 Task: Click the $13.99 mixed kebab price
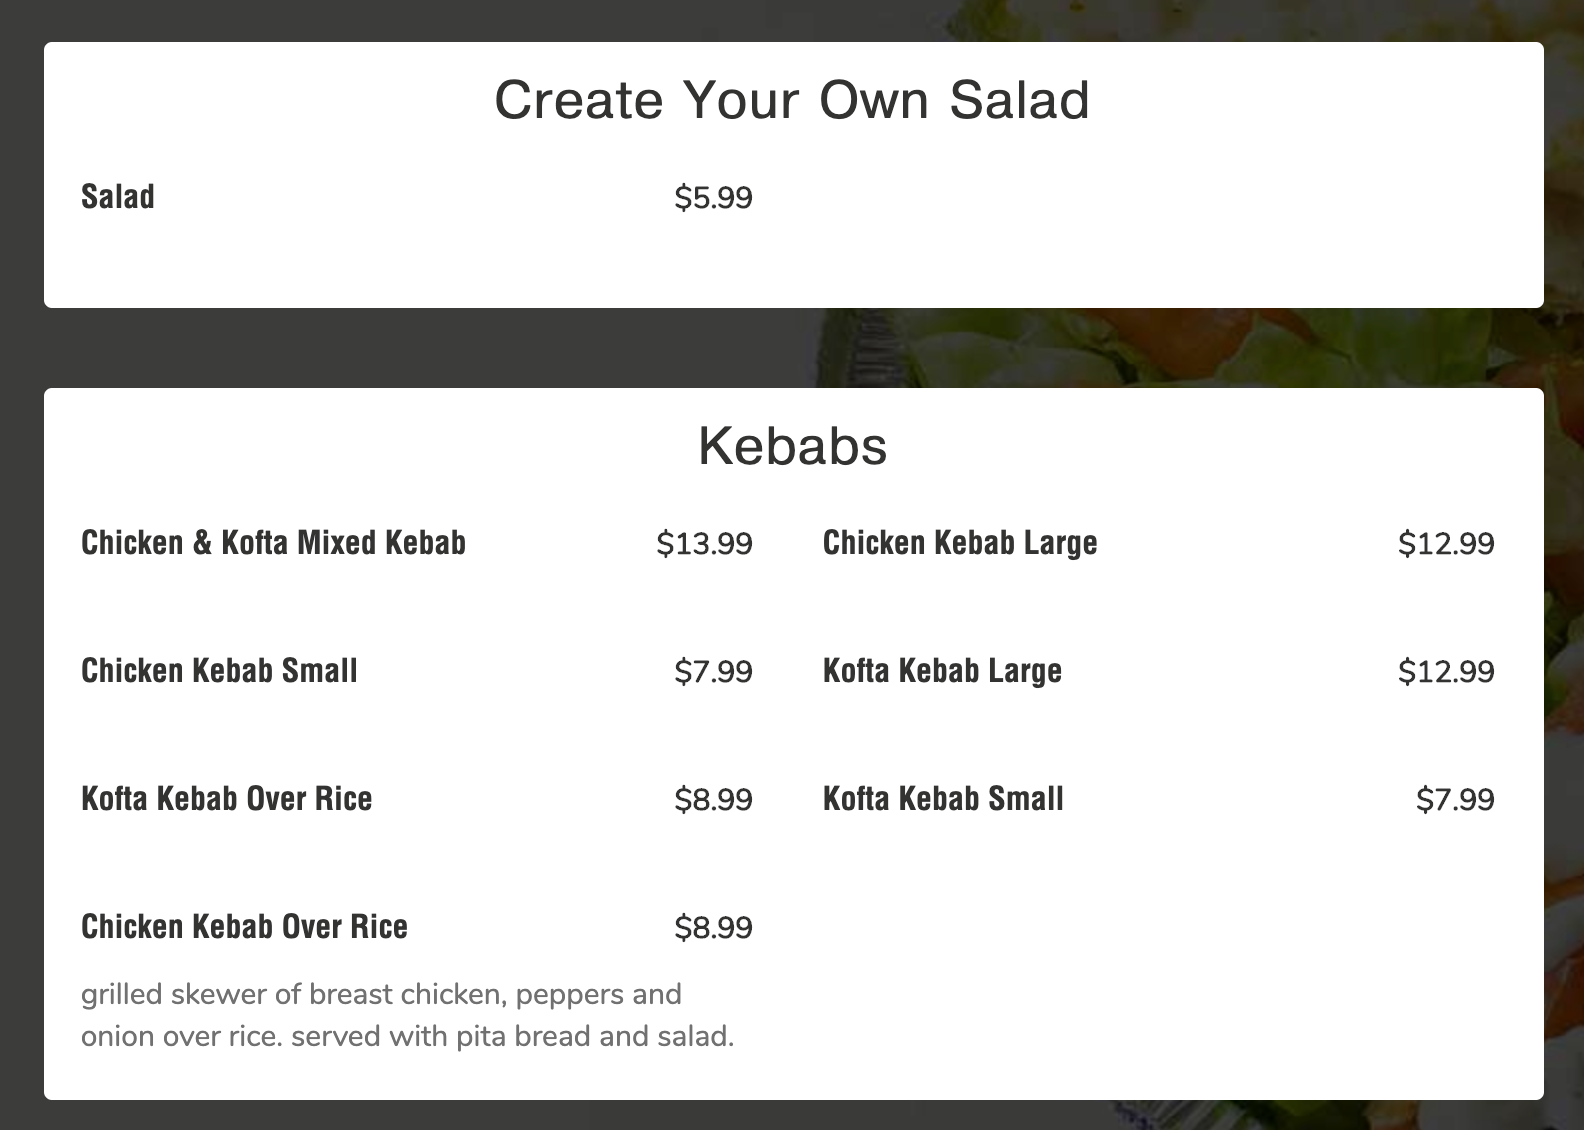pos(704,544)
